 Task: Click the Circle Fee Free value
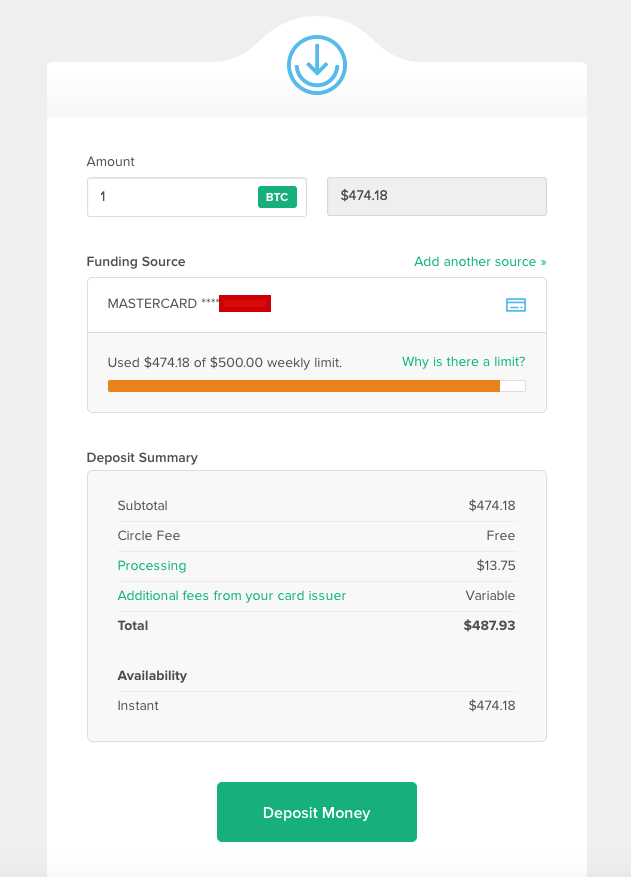(x=501, y=536)
